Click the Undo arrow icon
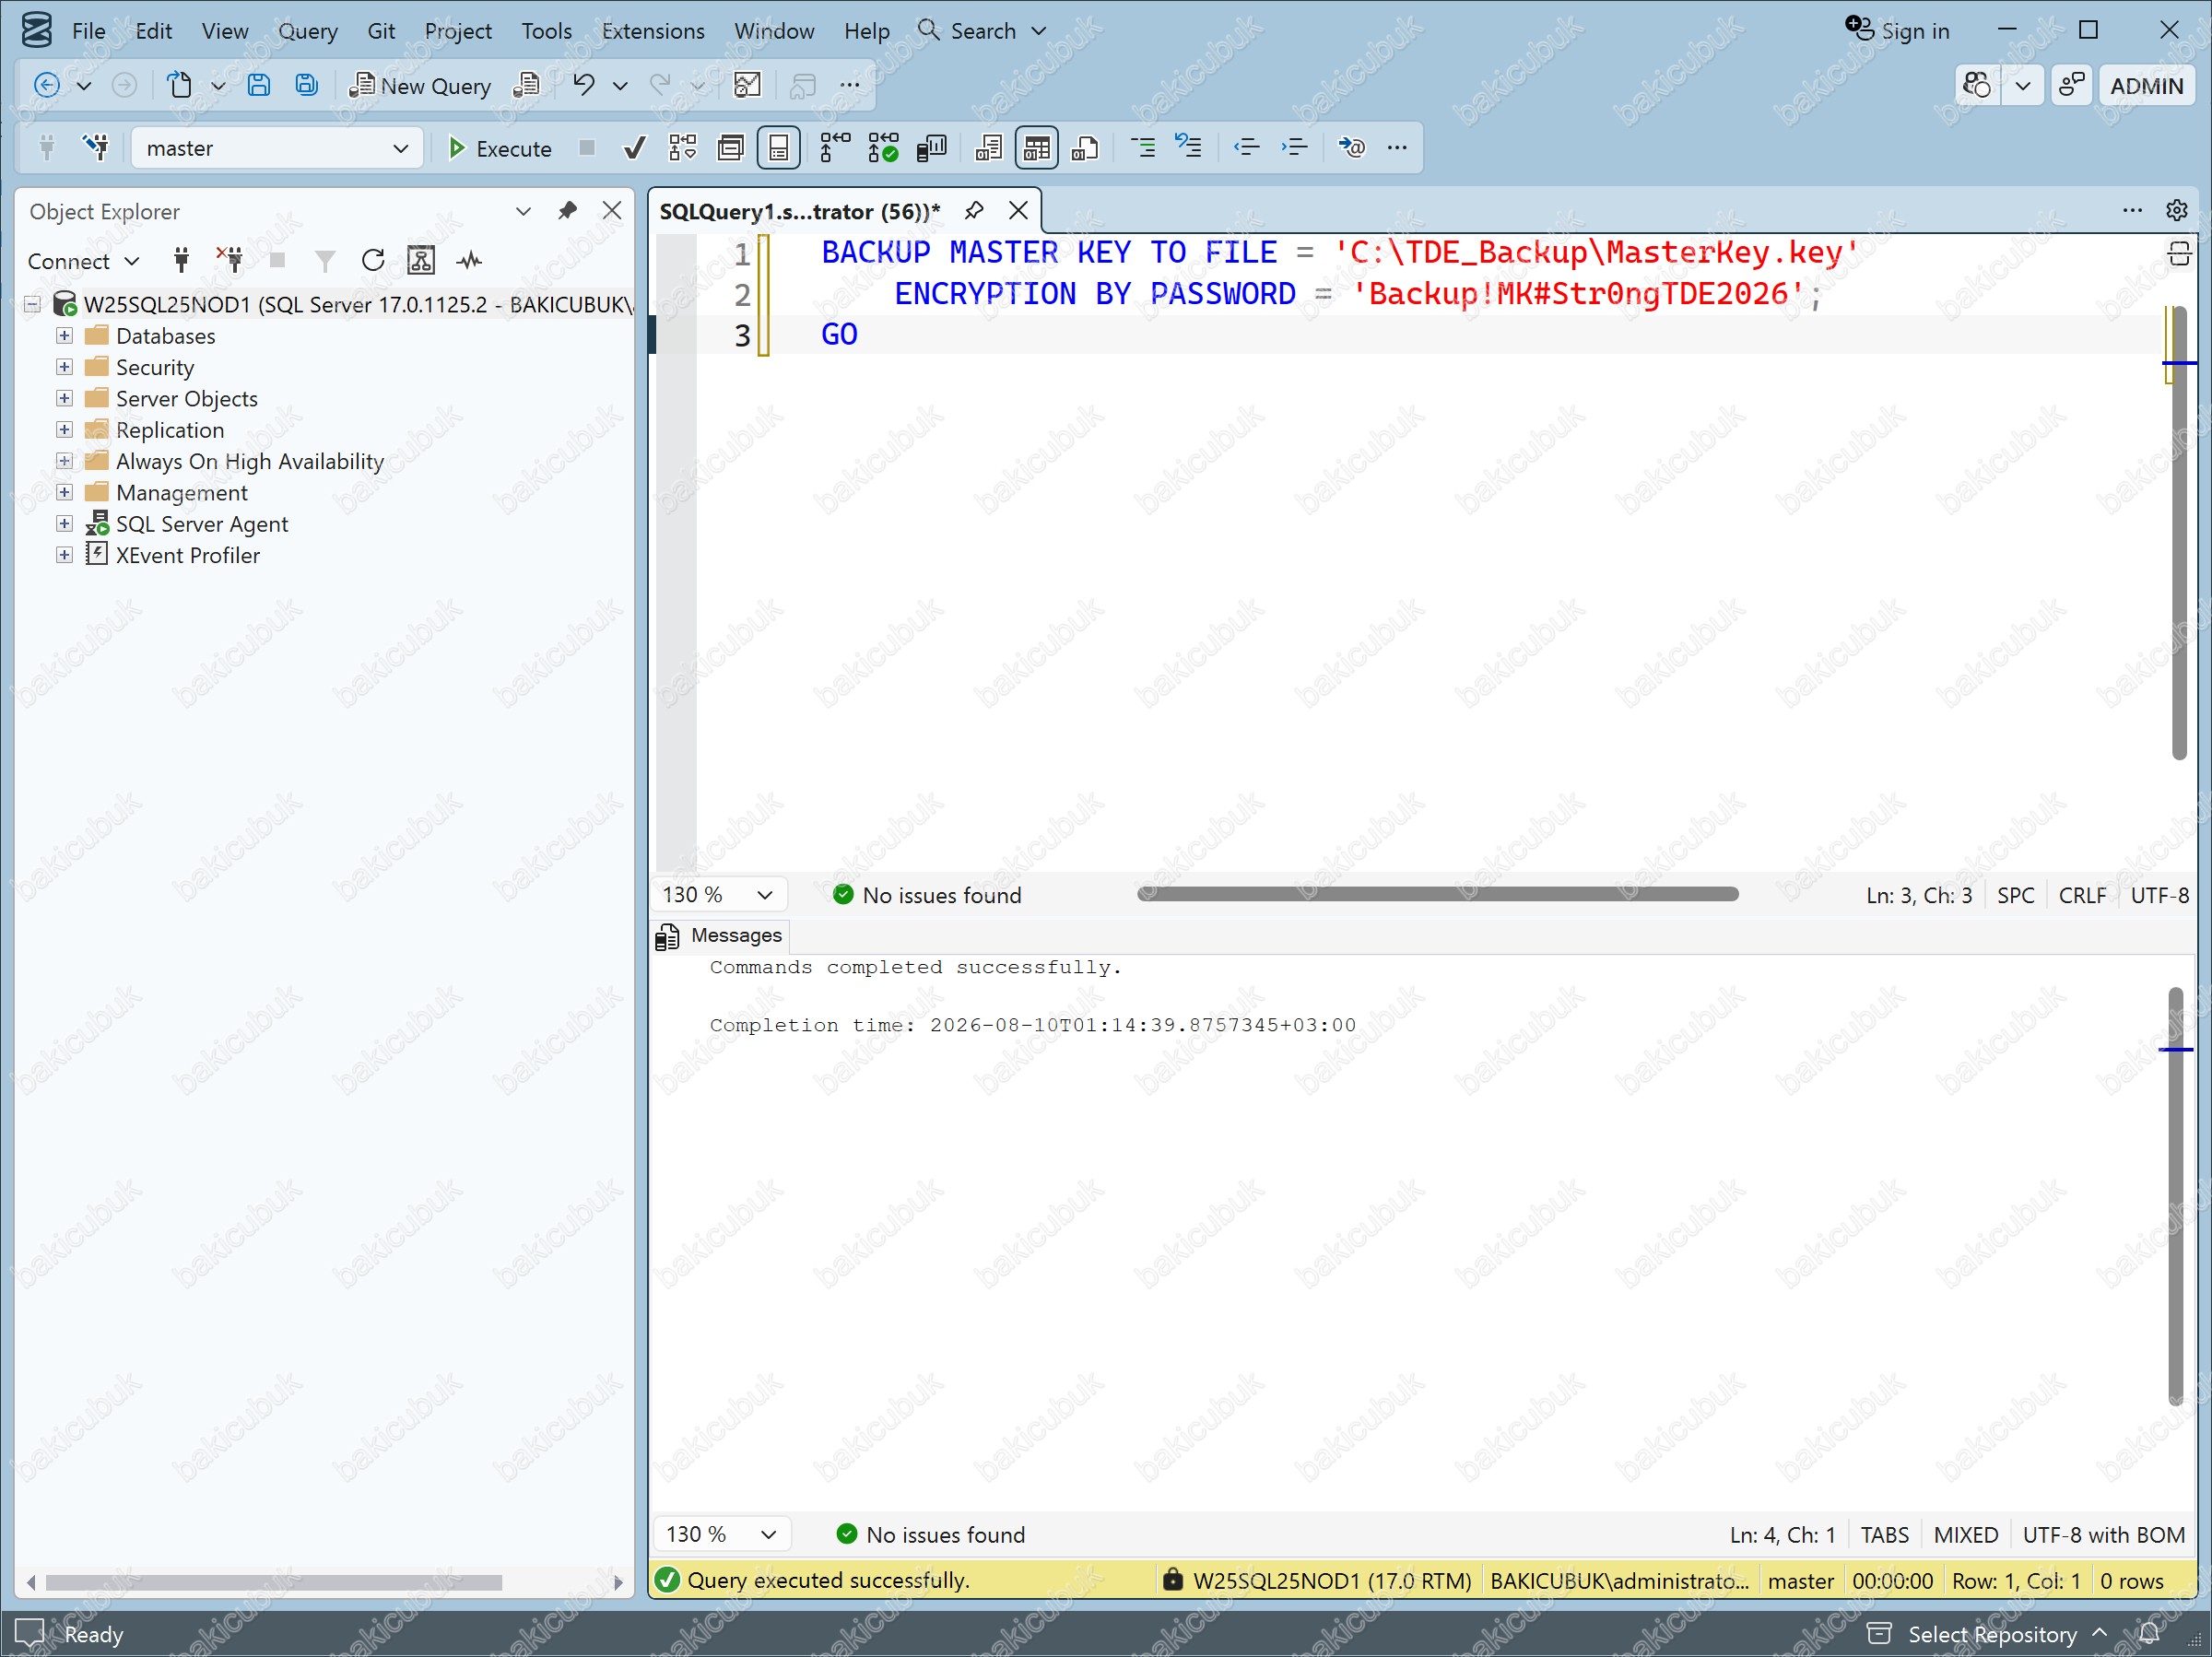 pyautogui.click(x=584, y=86)
